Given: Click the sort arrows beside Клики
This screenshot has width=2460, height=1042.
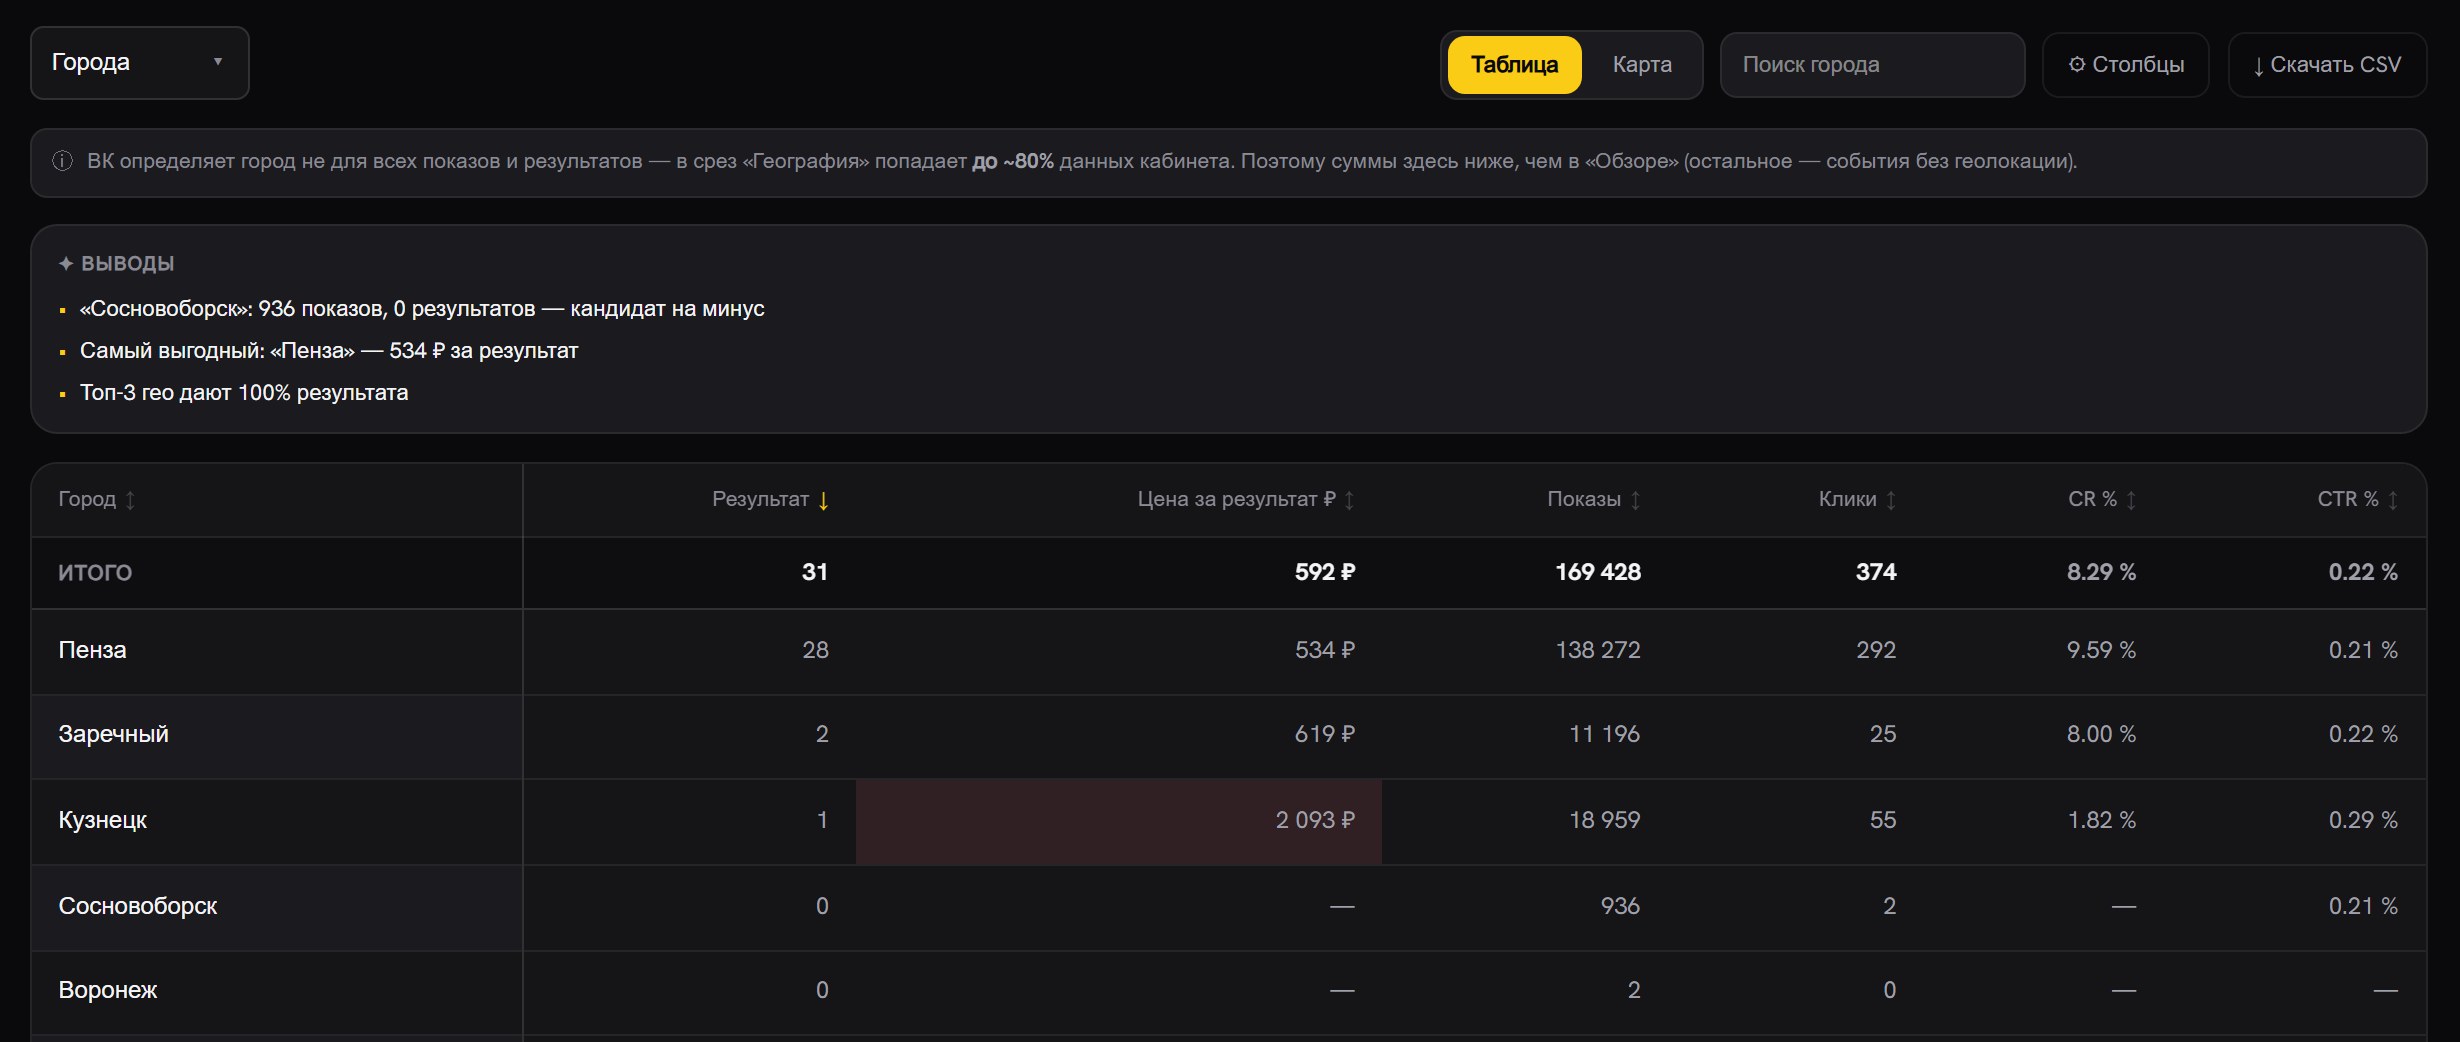Looking at the screenshot, I should point(1891,500).
